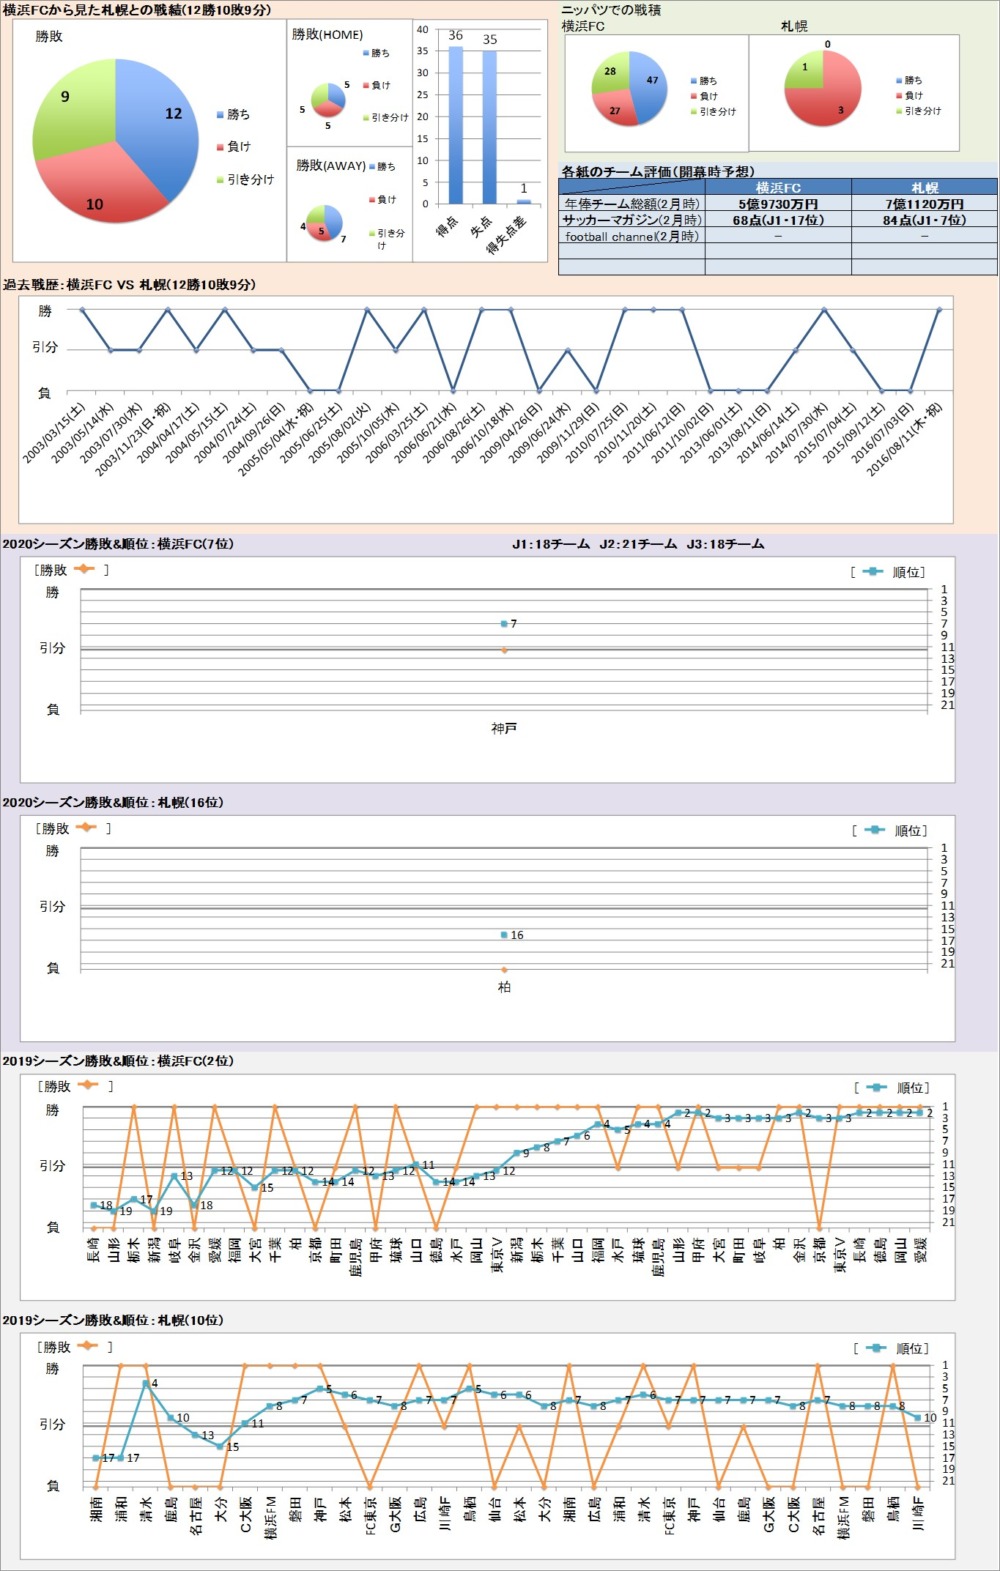The height and width of the screenshot is (1571, 1000).
Task: Click the teal 順位 legend marker in 2019 横浜FC chart
Action: click(876, 1087)
